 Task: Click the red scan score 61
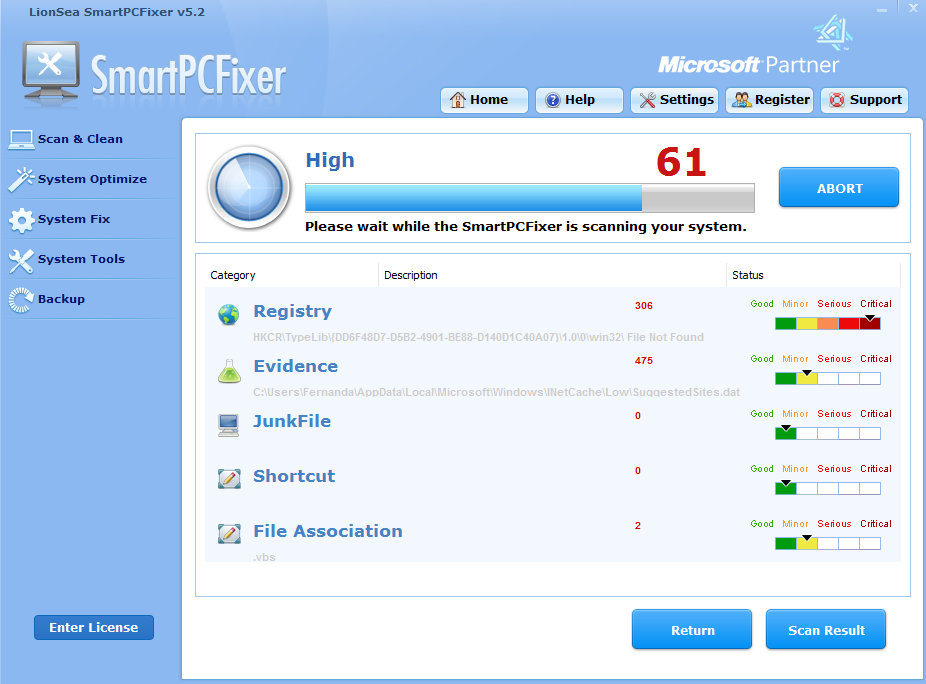pyautogui.click(x=681, y=162)
